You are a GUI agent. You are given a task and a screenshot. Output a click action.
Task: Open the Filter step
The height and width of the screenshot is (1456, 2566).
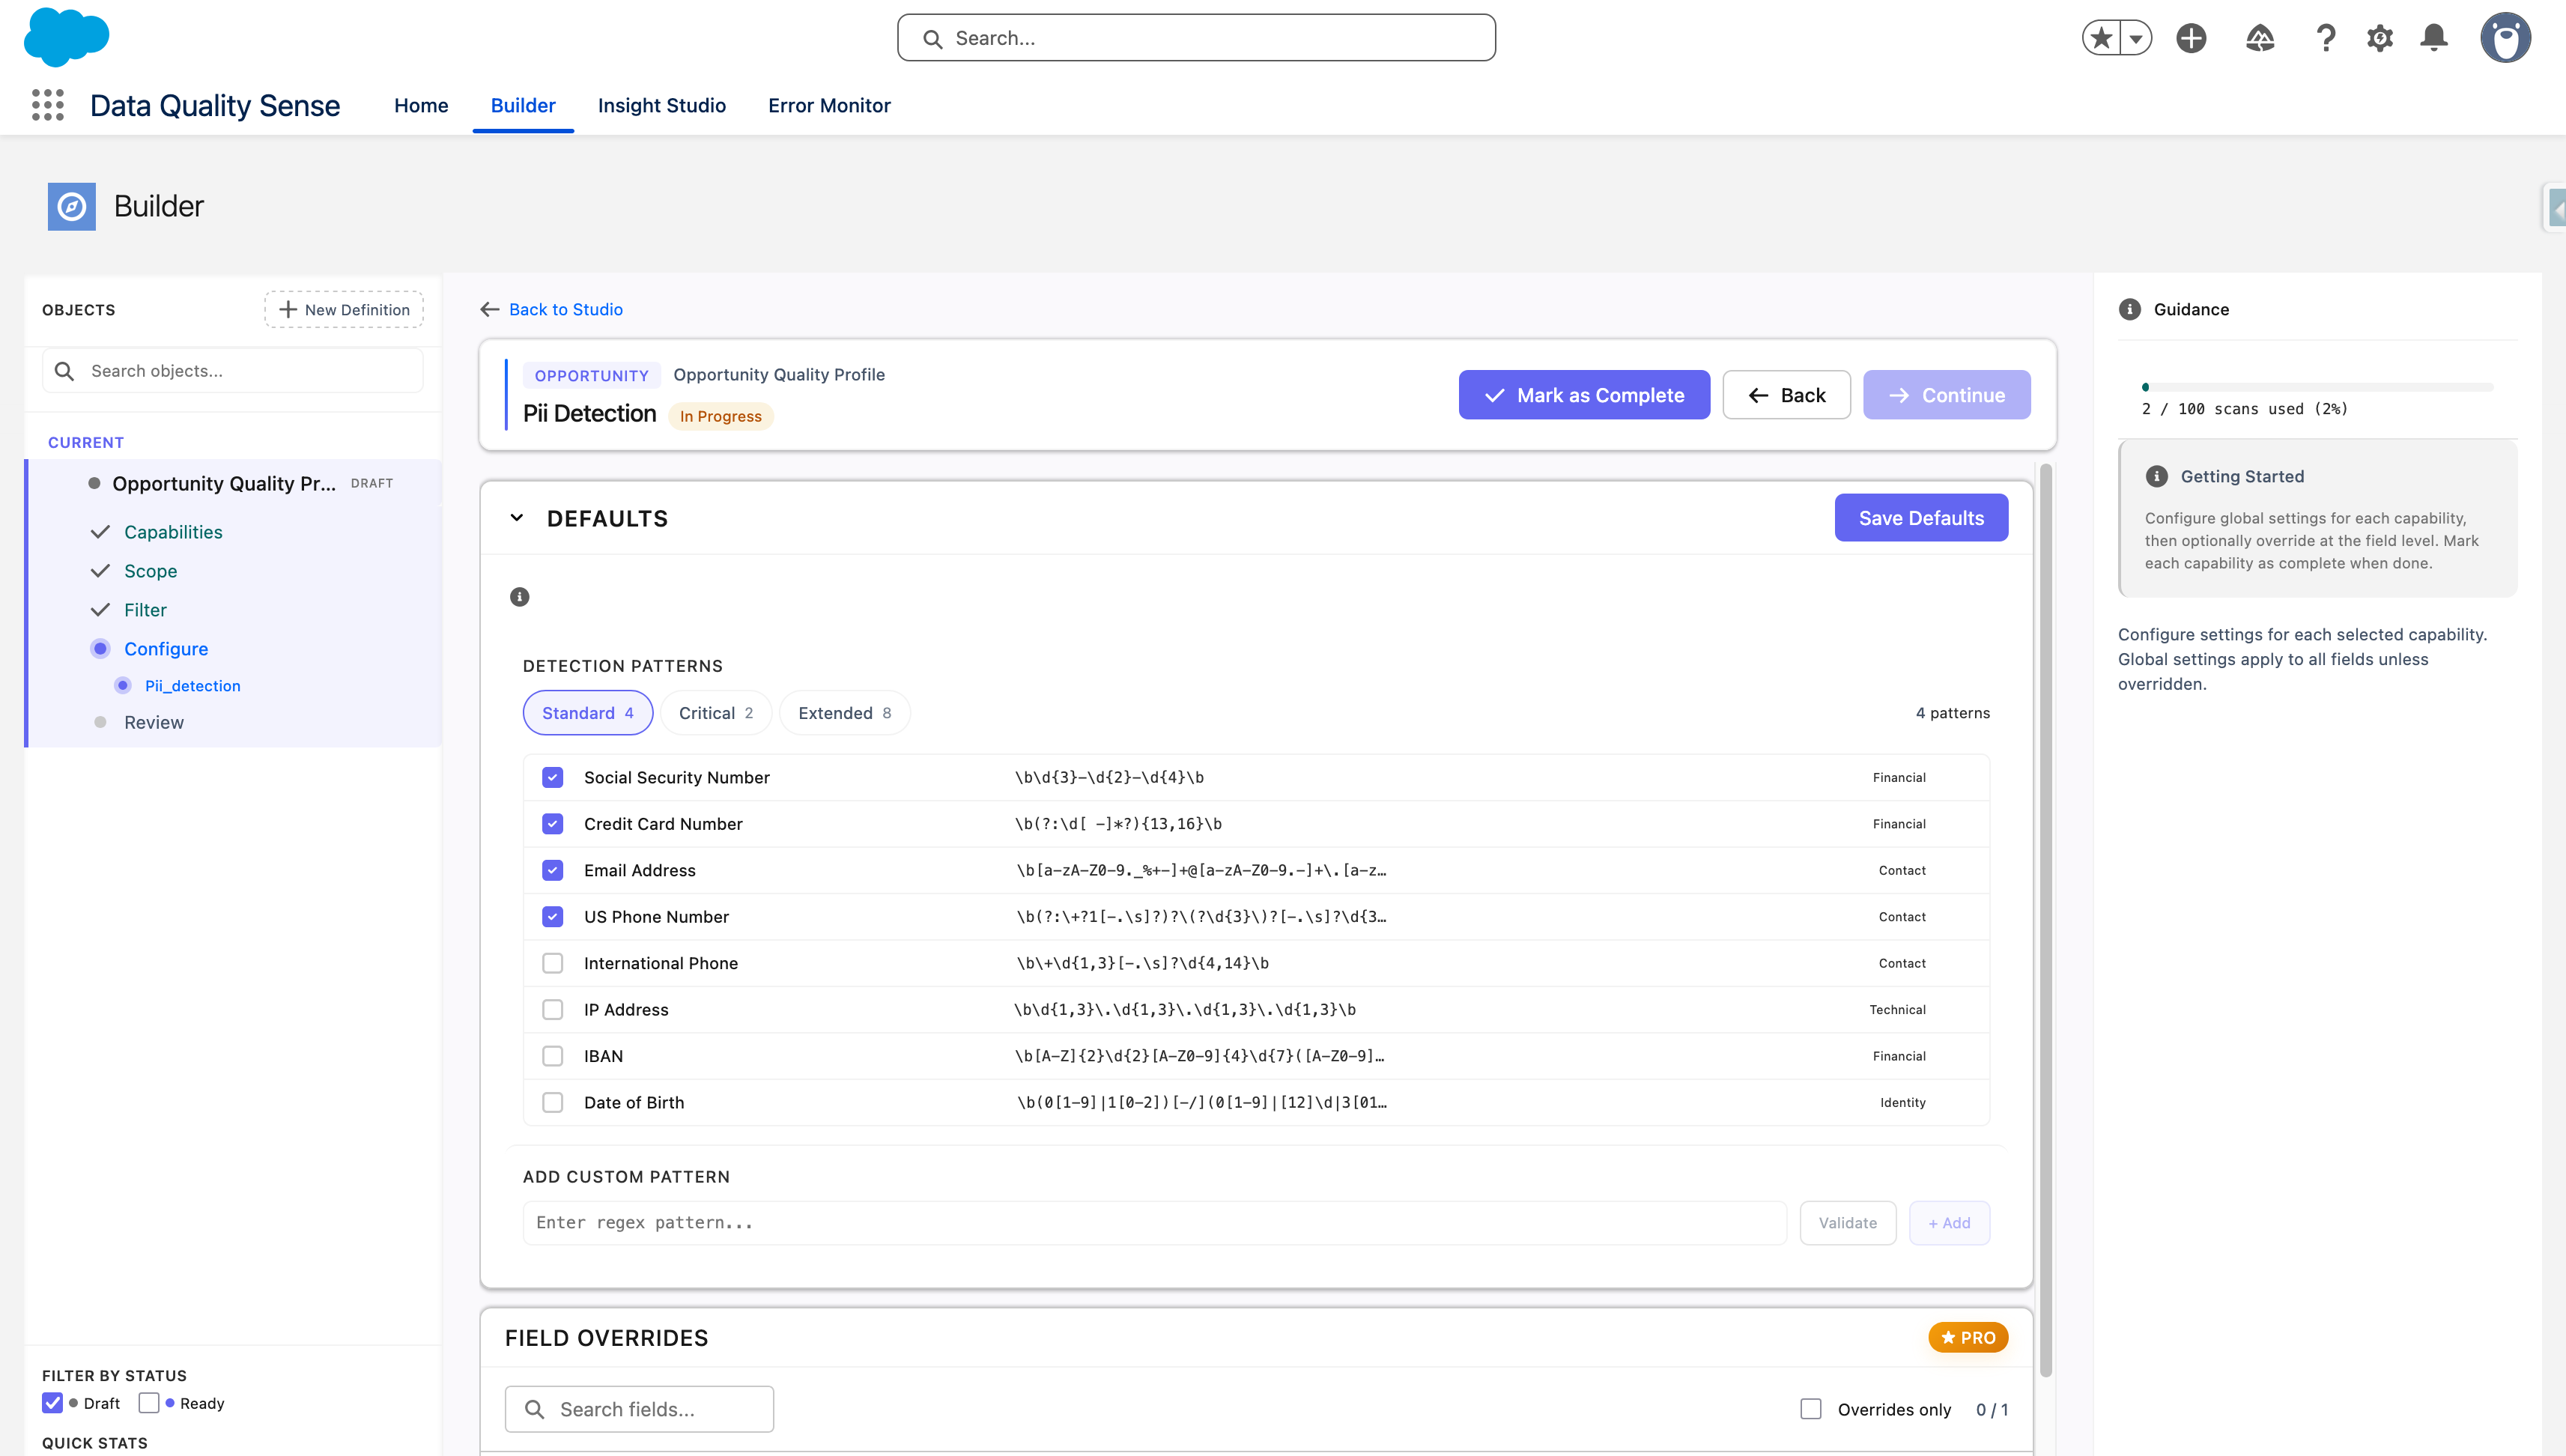pos(145,610)
